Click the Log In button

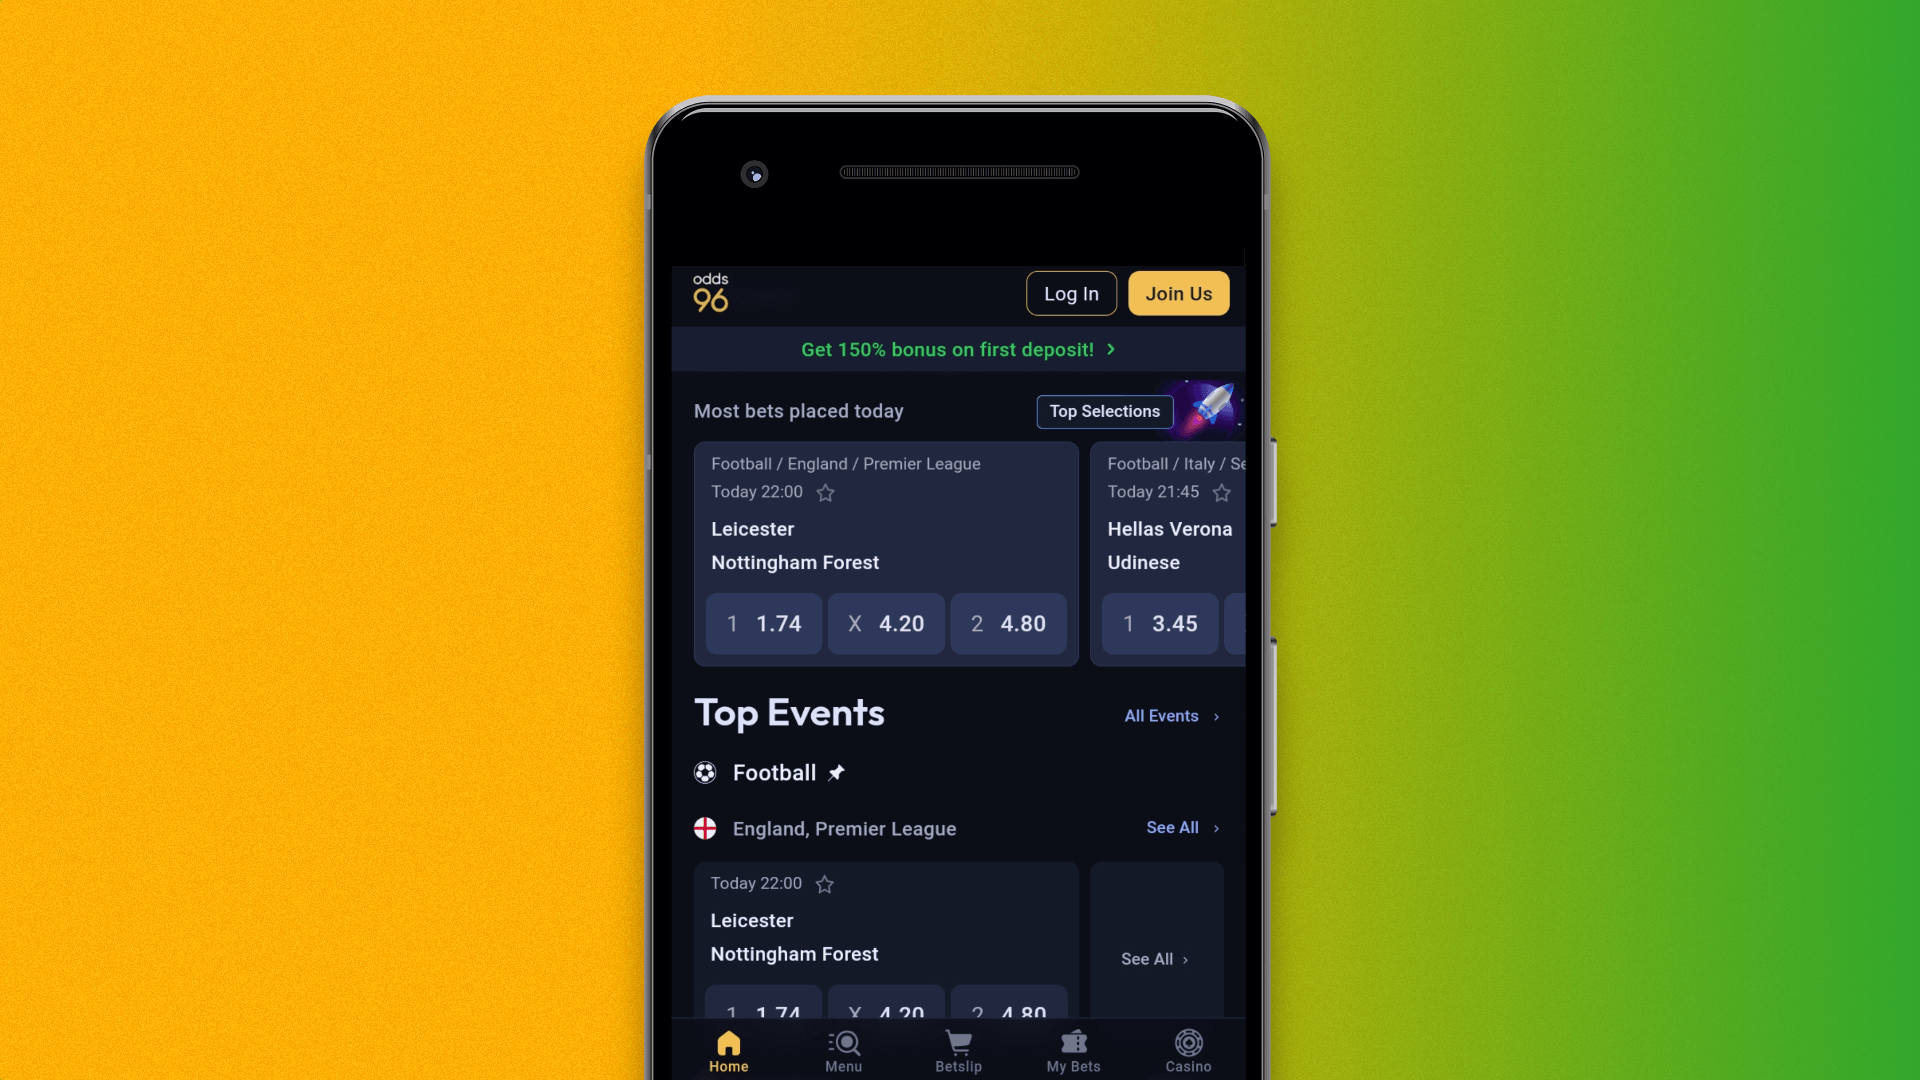pos(1071,293)
